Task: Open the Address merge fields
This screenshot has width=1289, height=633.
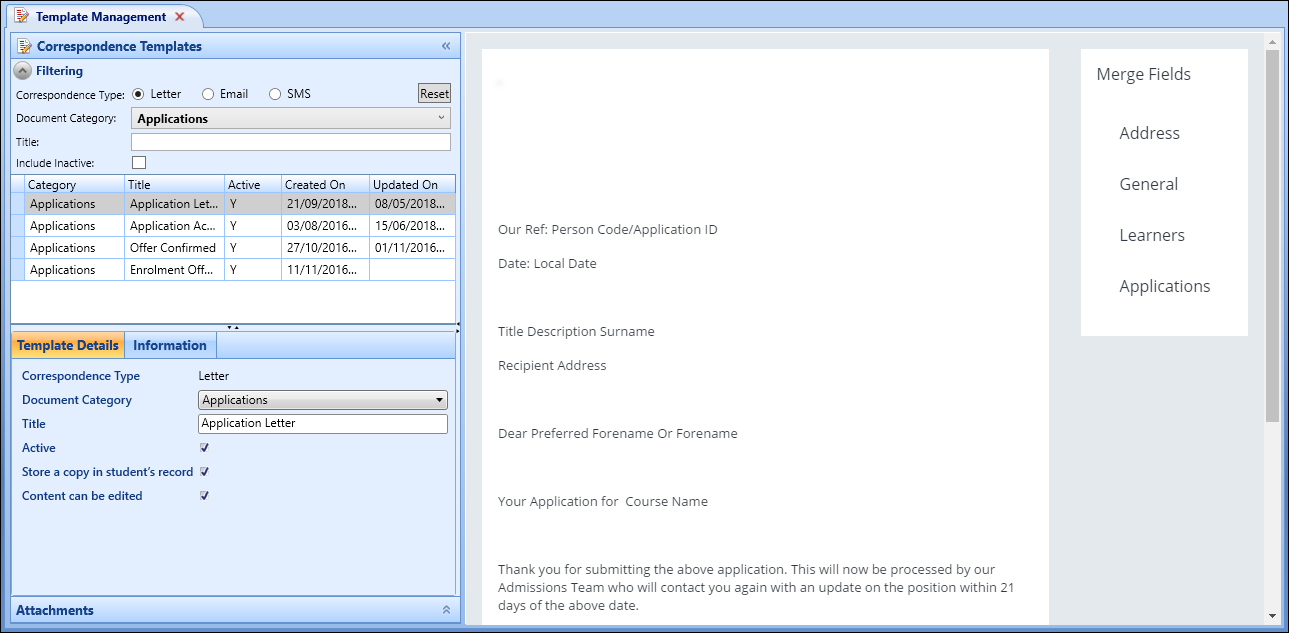Action: tap(1150, 133)
